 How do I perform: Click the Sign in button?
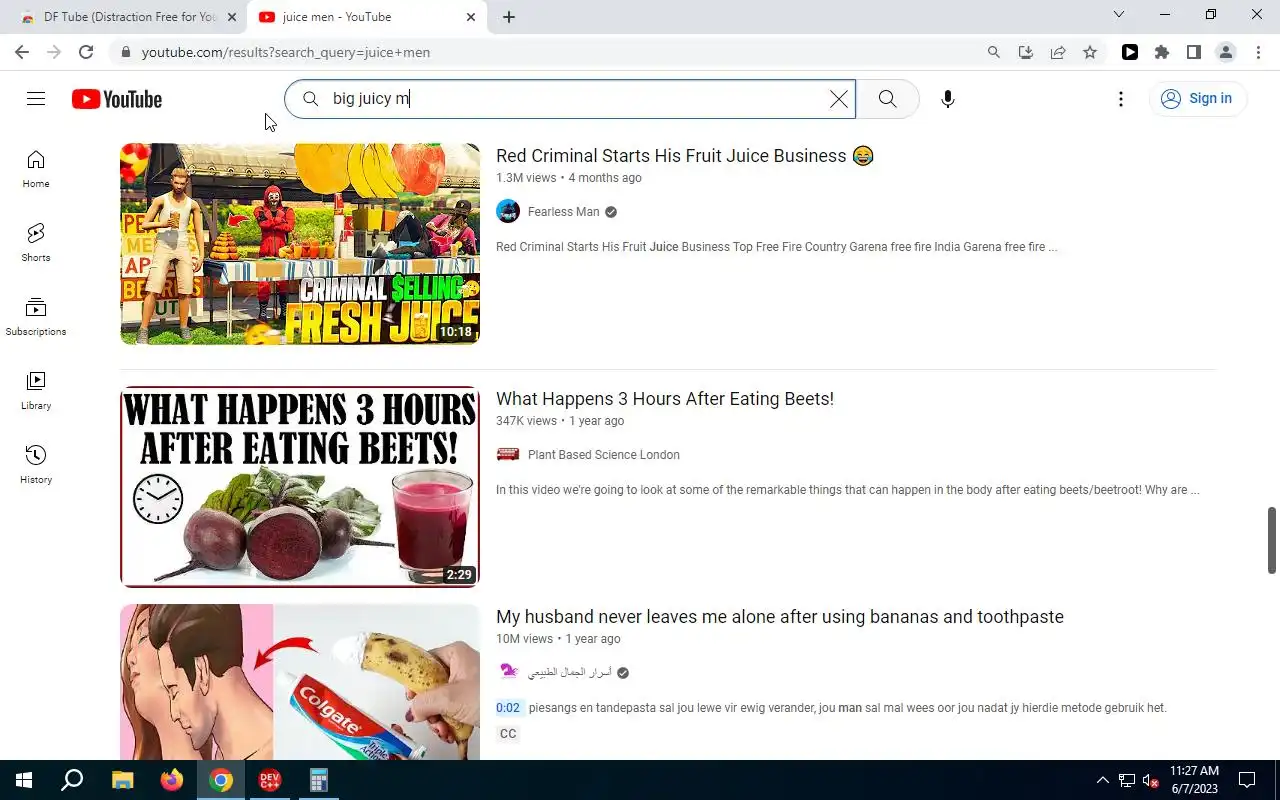(1197, 98)
